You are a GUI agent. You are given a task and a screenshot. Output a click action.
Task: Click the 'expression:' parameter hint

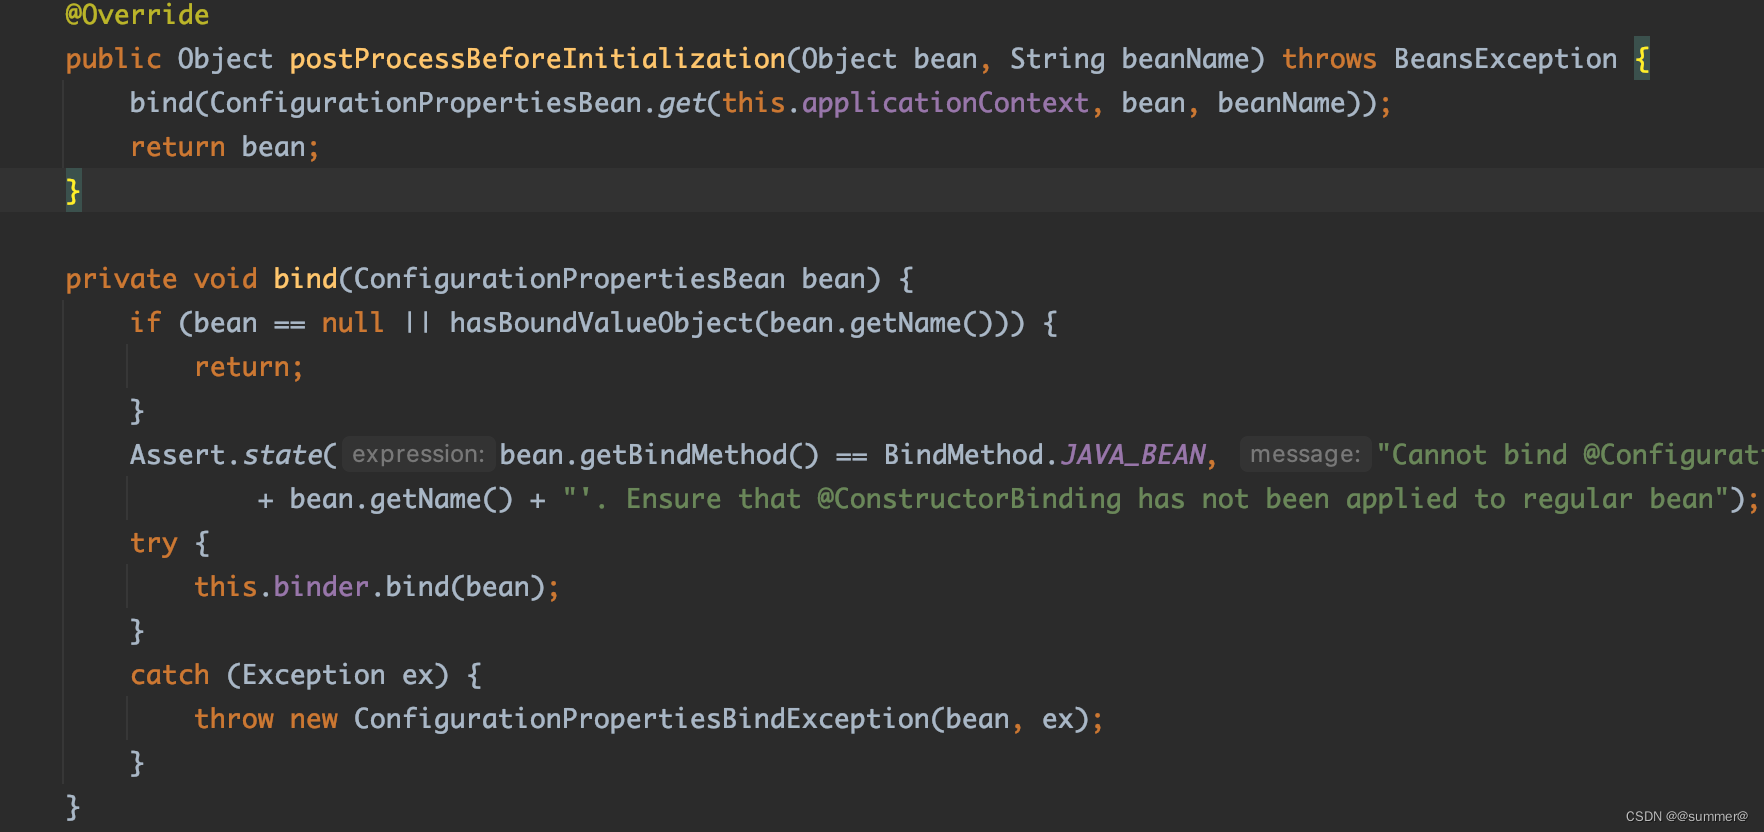[418, 454]
